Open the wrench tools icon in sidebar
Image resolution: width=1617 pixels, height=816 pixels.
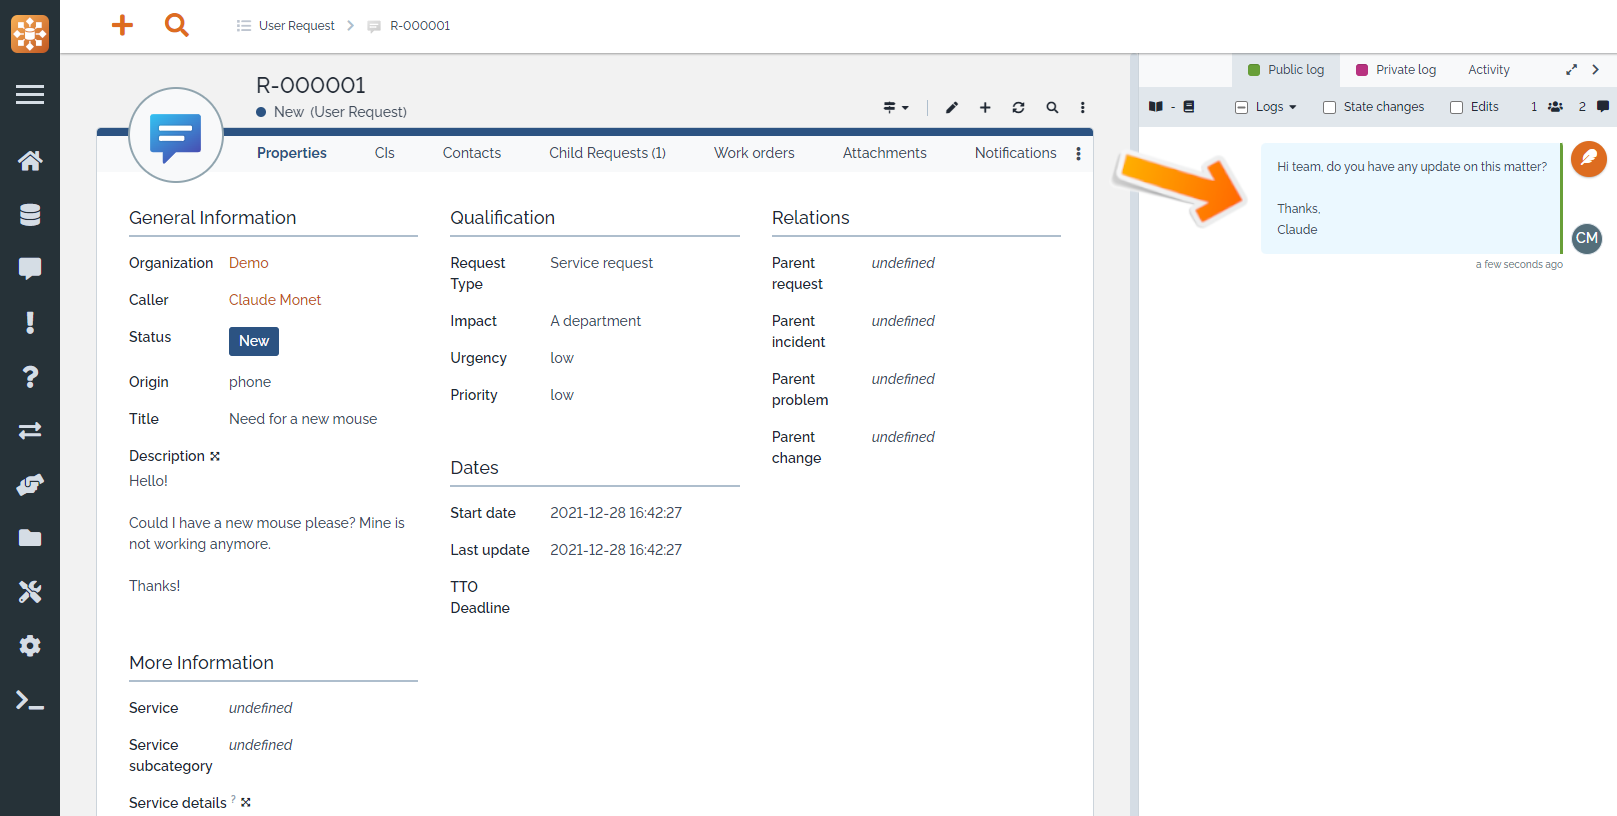[x=30, y=592]
